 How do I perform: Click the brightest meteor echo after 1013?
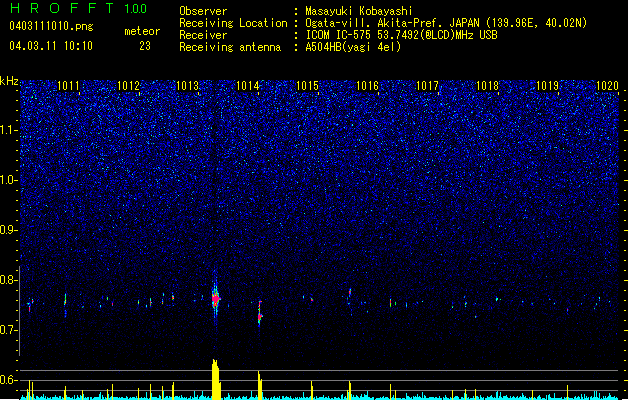pos(216,299)
